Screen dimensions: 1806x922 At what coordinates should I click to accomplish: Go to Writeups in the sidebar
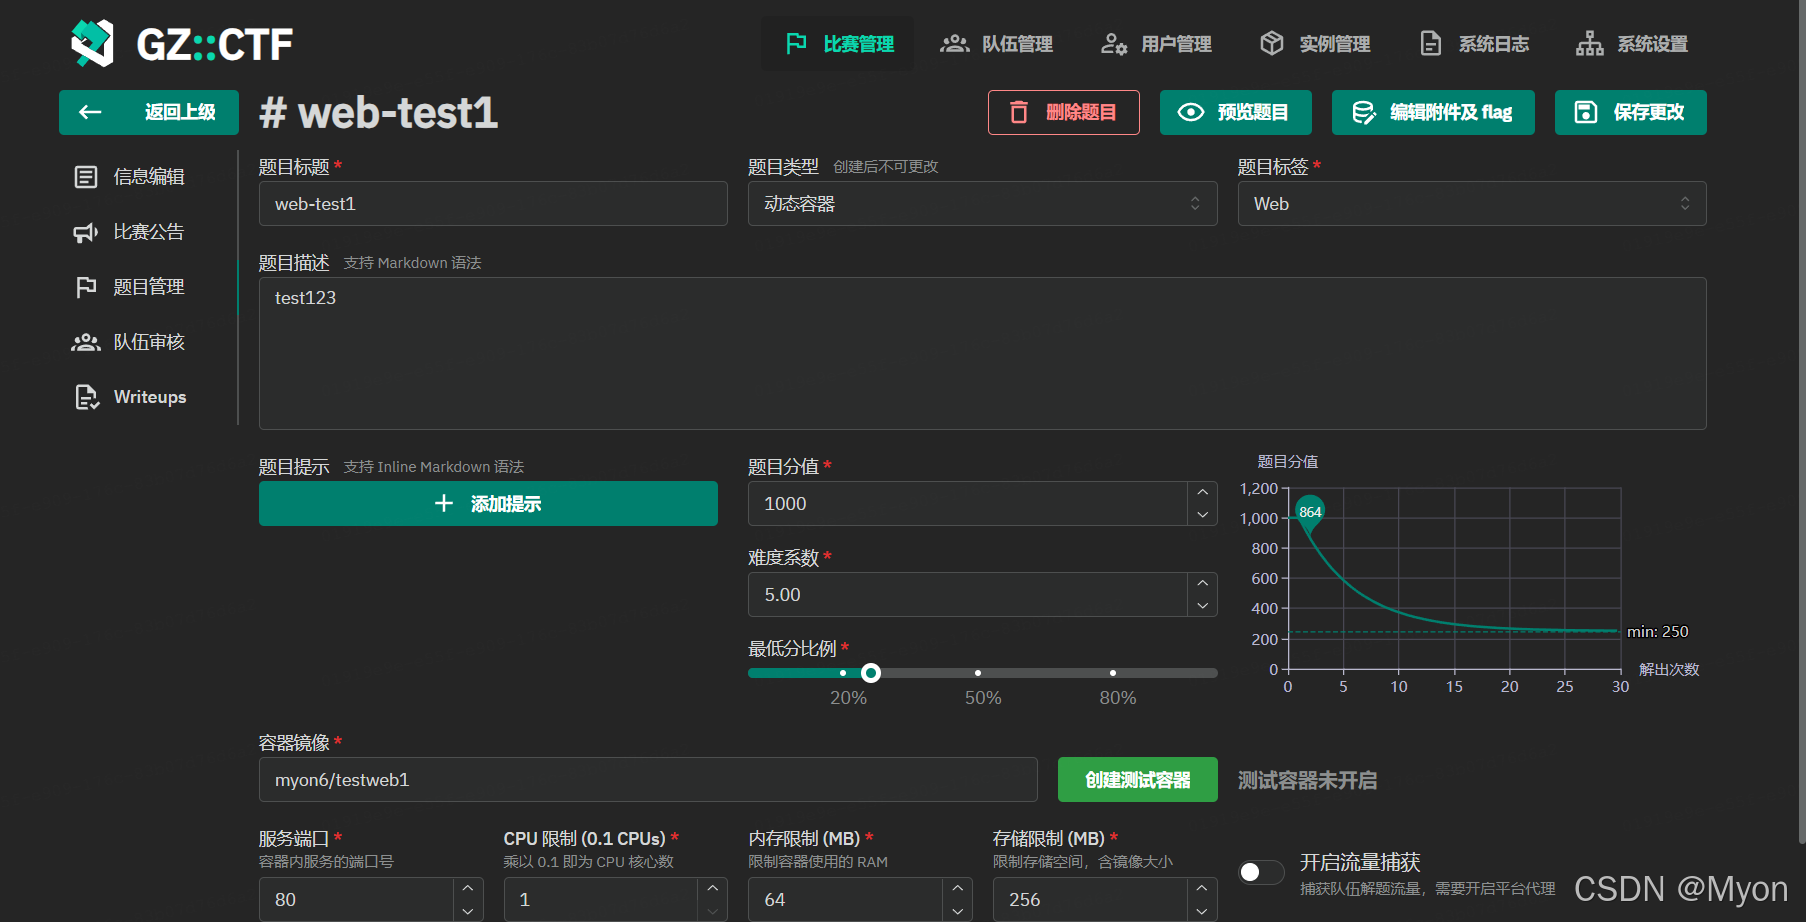148,397
